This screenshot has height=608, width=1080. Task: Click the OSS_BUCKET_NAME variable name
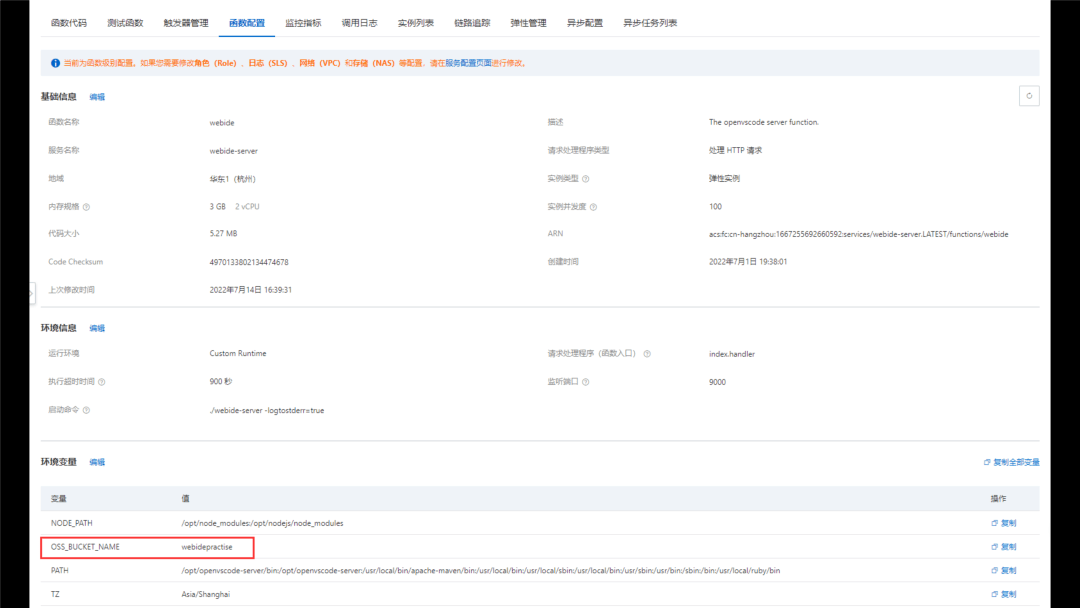[85, 547]
